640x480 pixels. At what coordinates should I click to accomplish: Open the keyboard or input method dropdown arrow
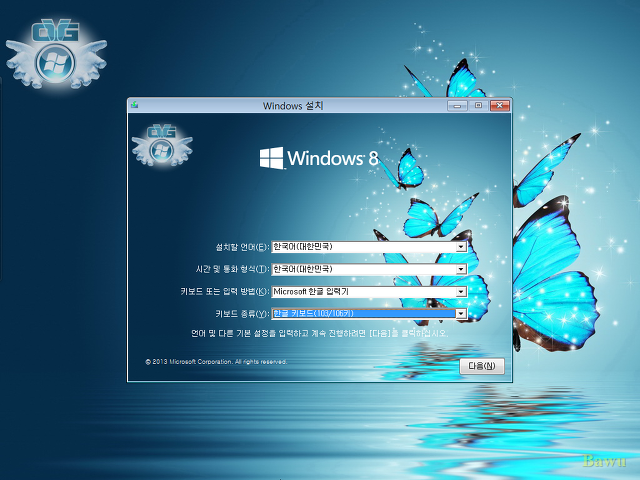click(x=461, y=292)
